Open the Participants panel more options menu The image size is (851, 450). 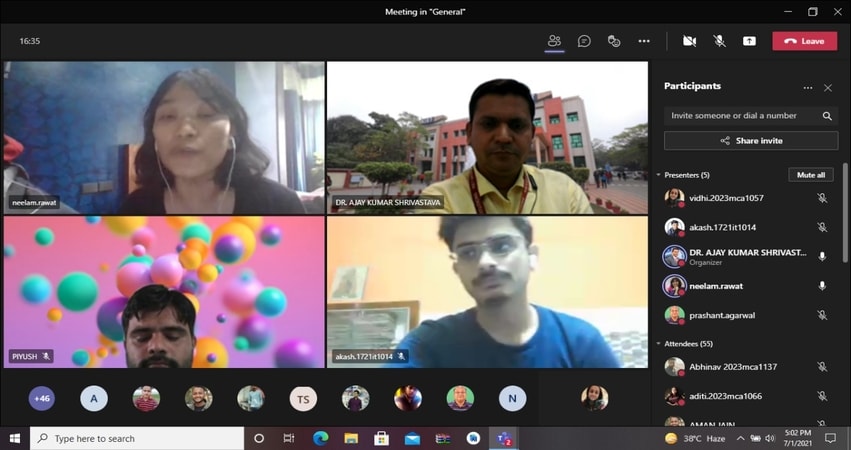tap(808, 88)
